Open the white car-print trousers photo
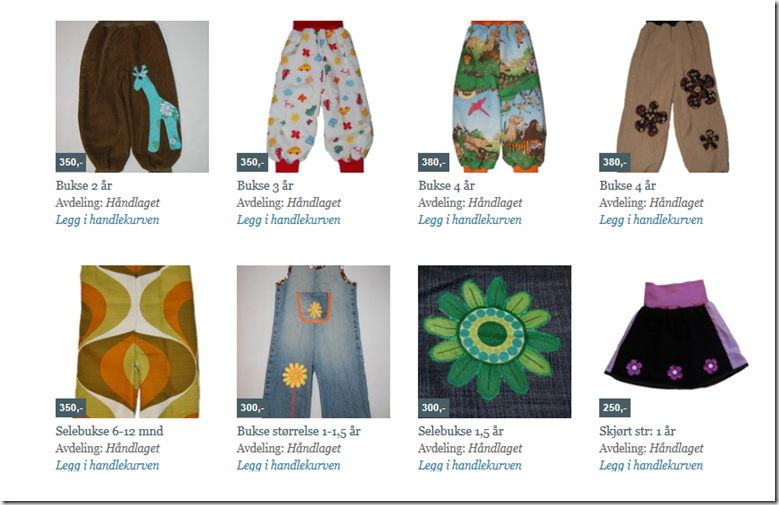The image size is (779, 505). point(313,96)
